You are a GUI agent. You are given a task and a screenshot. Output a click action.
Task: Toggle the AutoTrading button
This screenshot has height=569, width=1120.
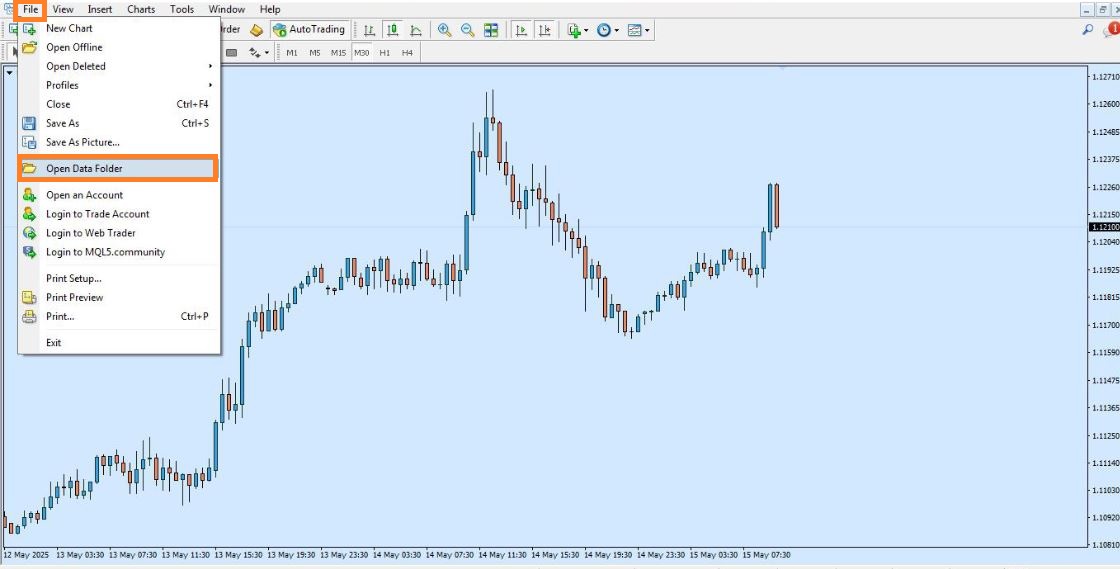(x=309, y=30)
